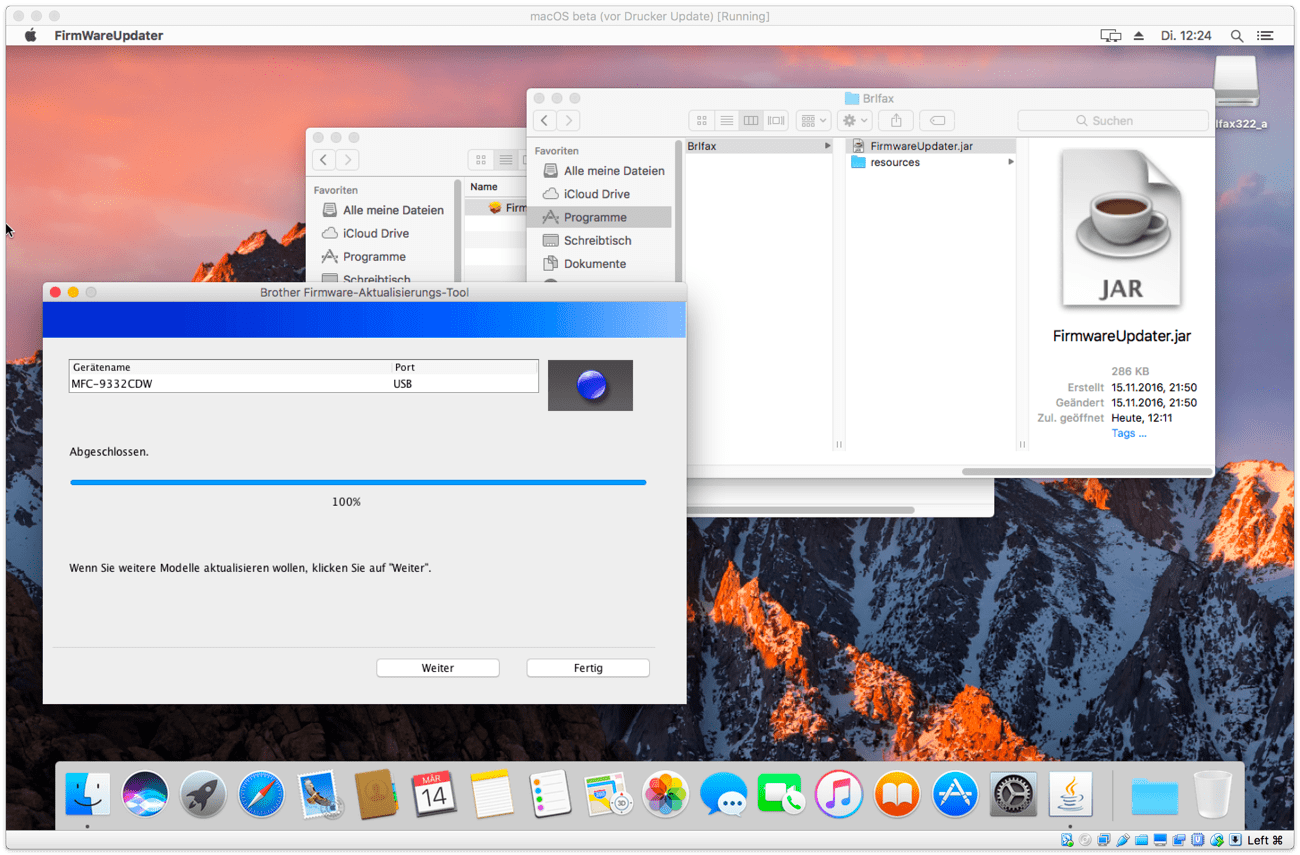Click the Di. 12:24 clock
Viewport: 1300px width, 855px height.
coord(1186,35)
